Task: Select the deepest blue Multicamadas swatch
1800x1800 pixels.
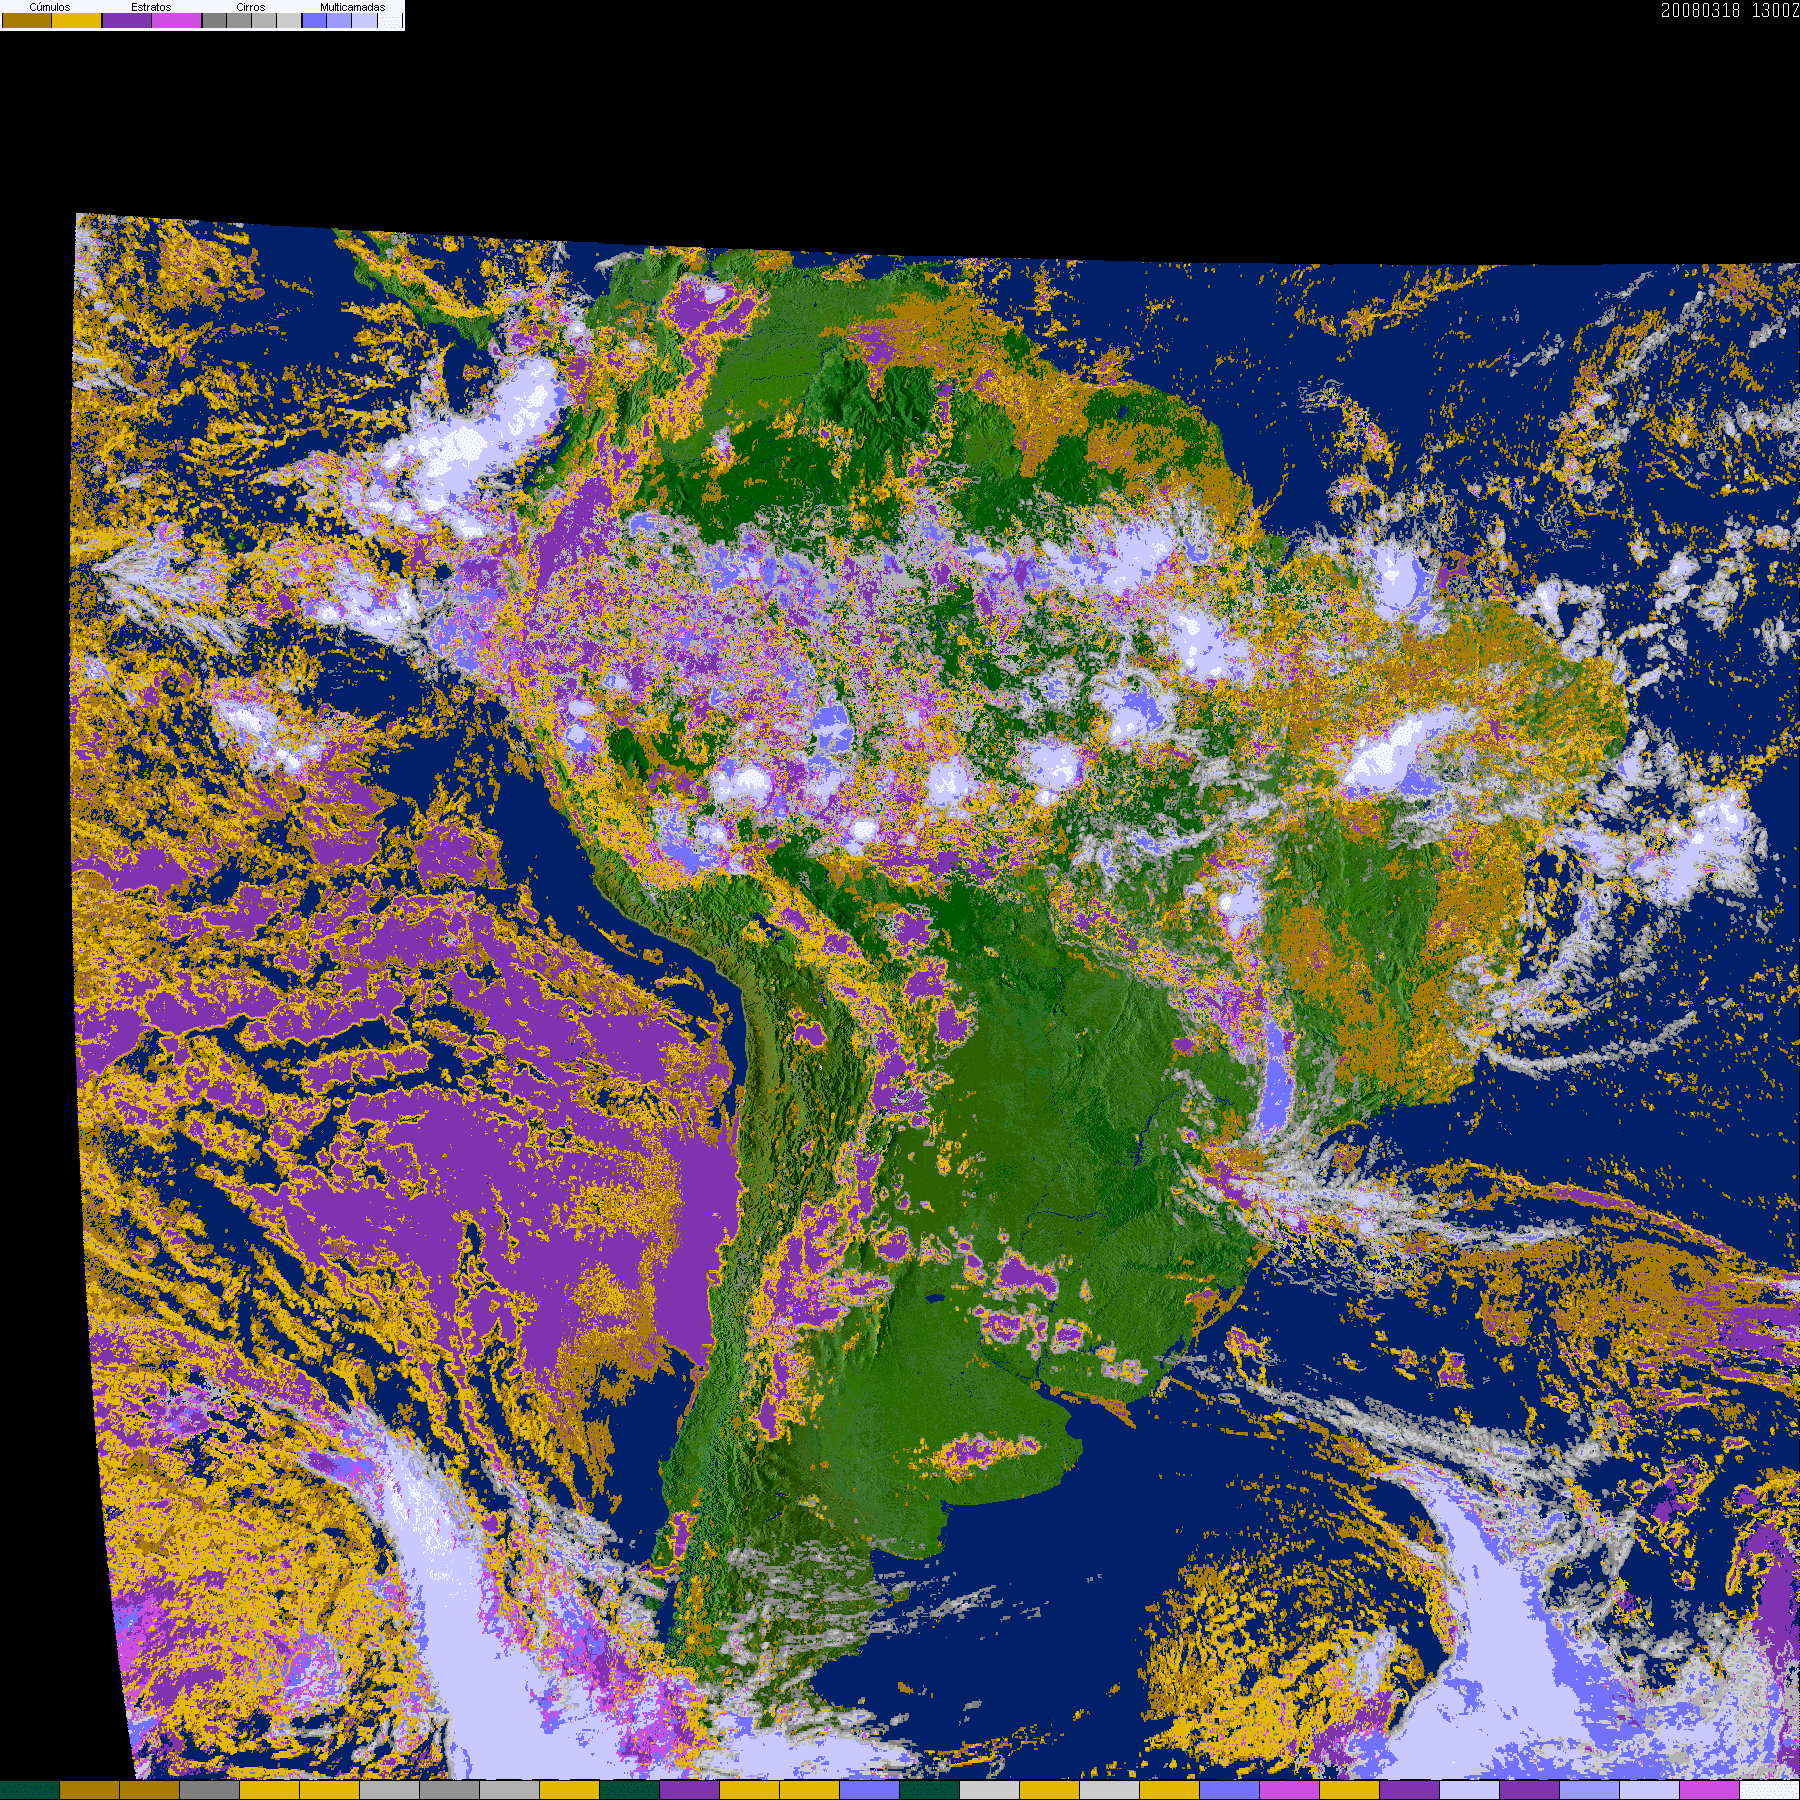Action: [314, 20]
